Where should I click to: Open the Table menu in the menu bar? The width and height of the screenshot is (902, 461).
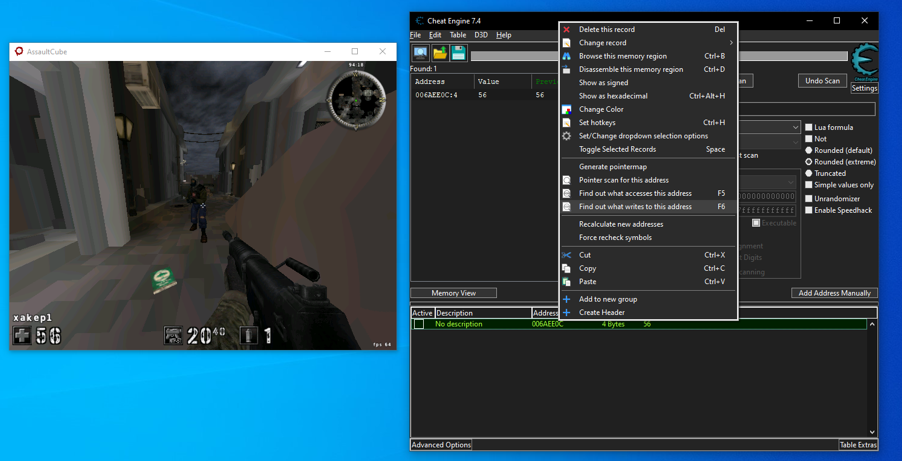[457, 35]
